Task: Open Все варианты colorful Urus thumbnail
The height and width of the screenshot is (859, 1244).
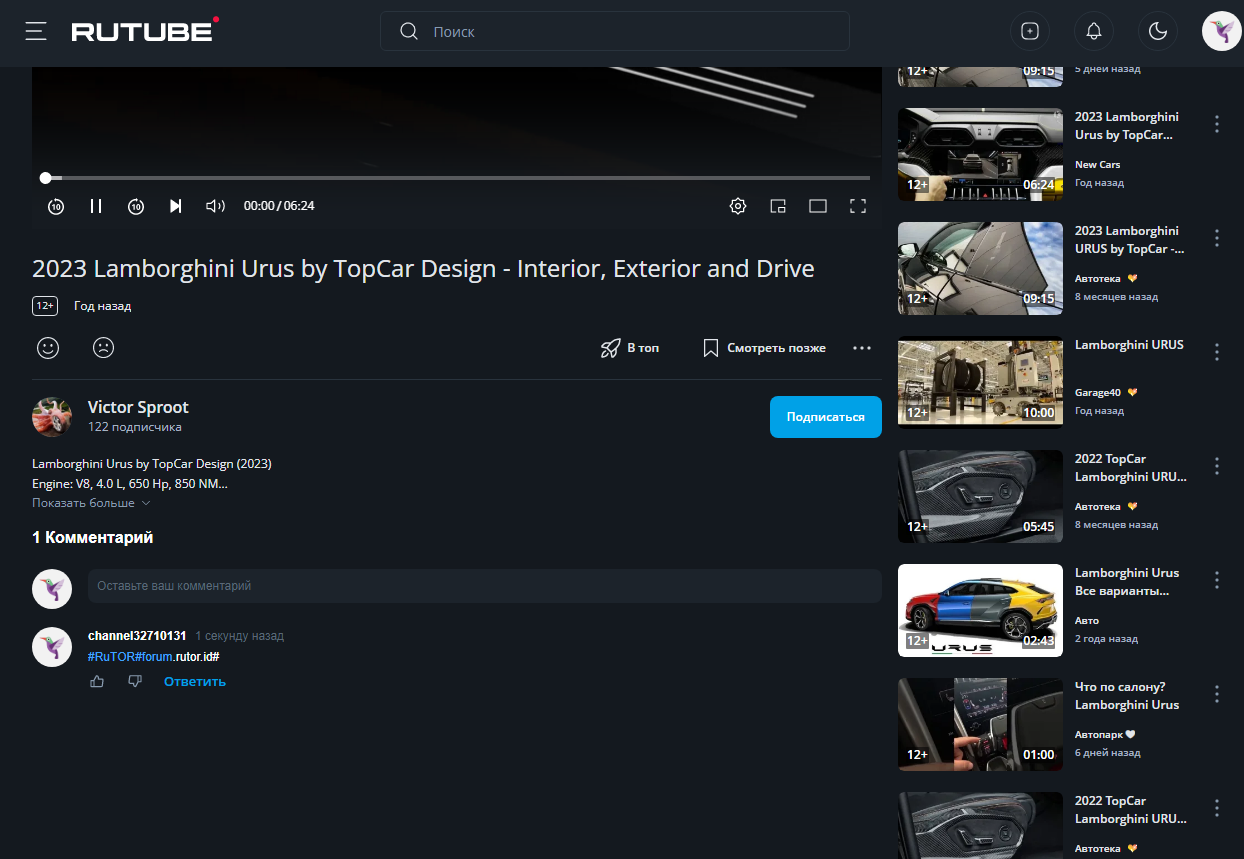Action: (x=980, y=610)
